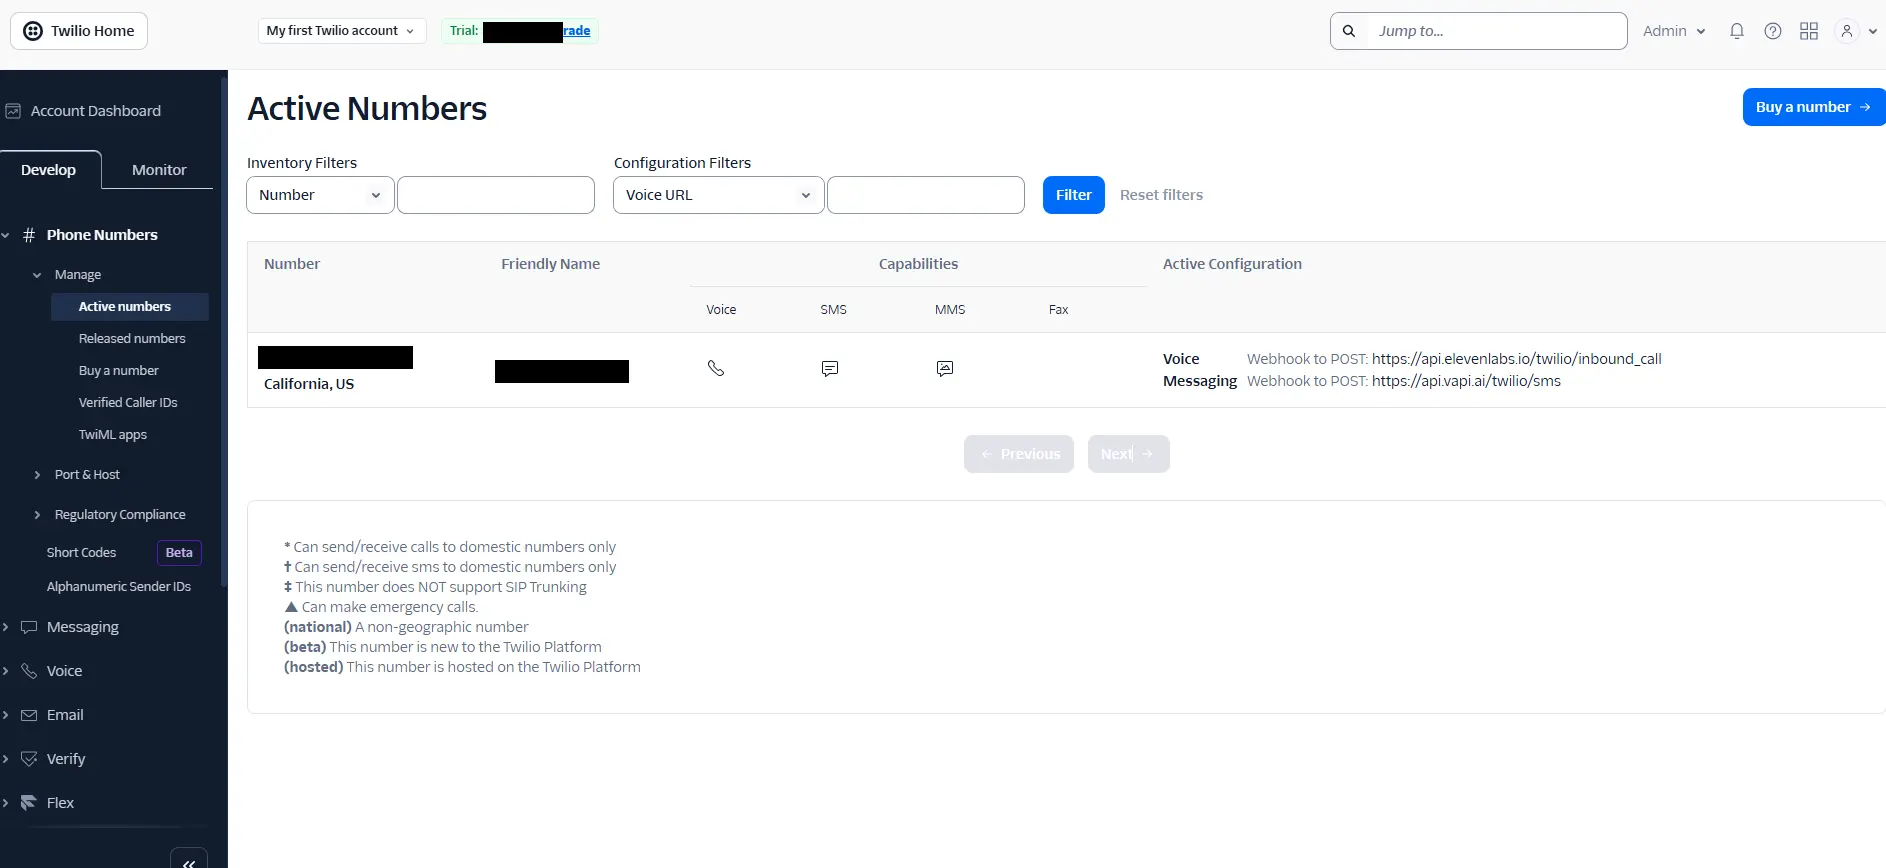This screenshot has width=1886, height=868.
Task: Go to Account Dashboard in sidebar
Action: 96,111
